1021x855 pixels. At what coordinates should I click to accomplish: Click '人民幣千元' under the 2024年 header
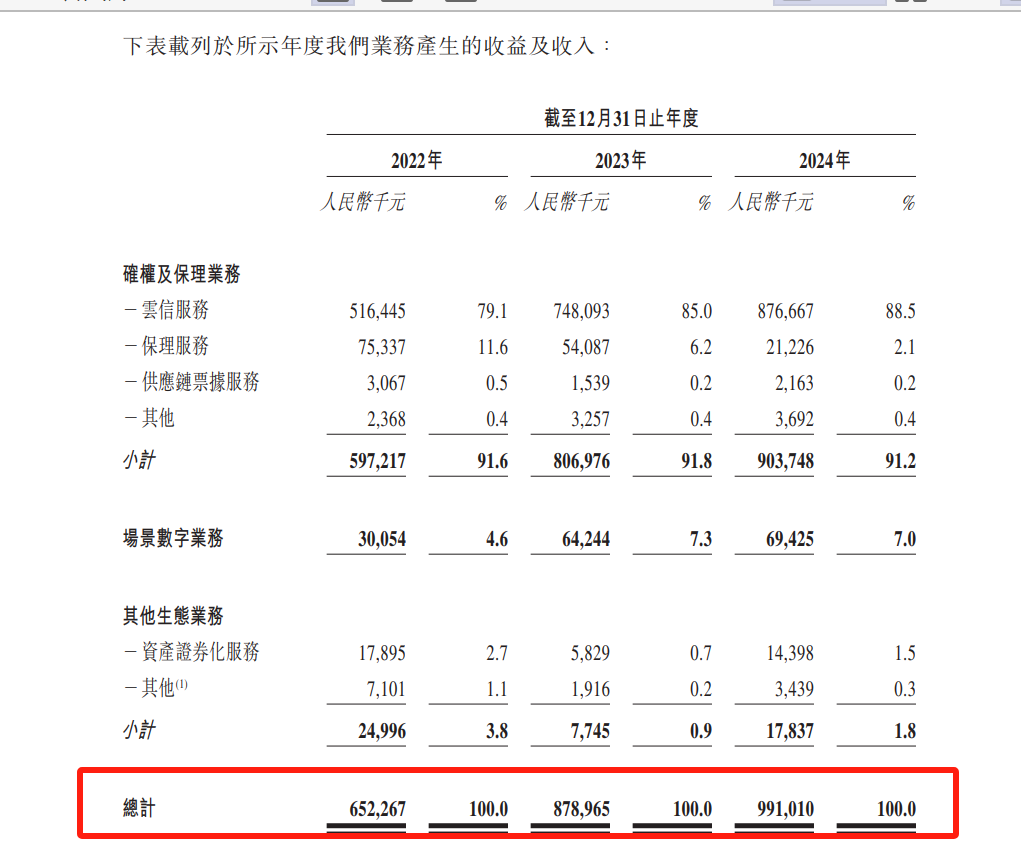[x=770, y=202]
